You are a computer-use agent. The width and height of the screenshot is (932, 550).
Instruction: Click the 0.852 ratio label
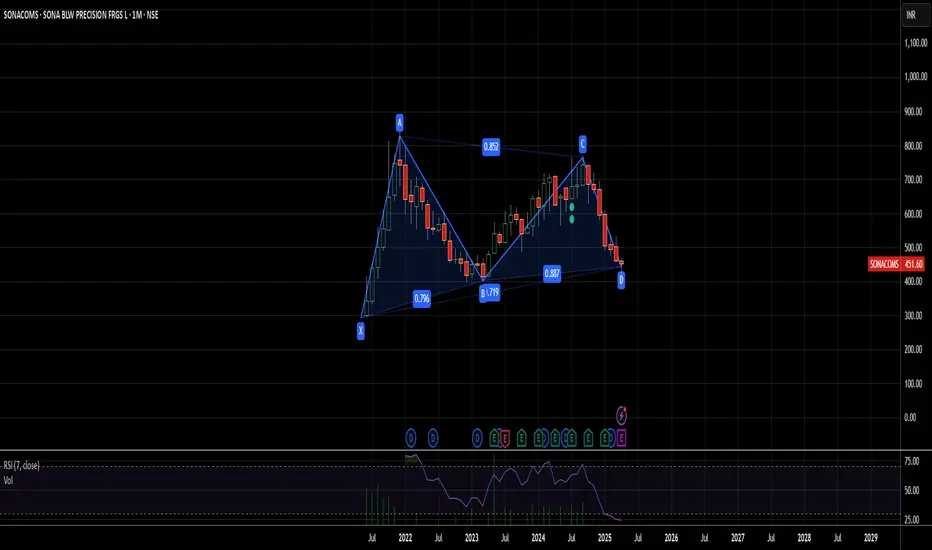[491, 147]
